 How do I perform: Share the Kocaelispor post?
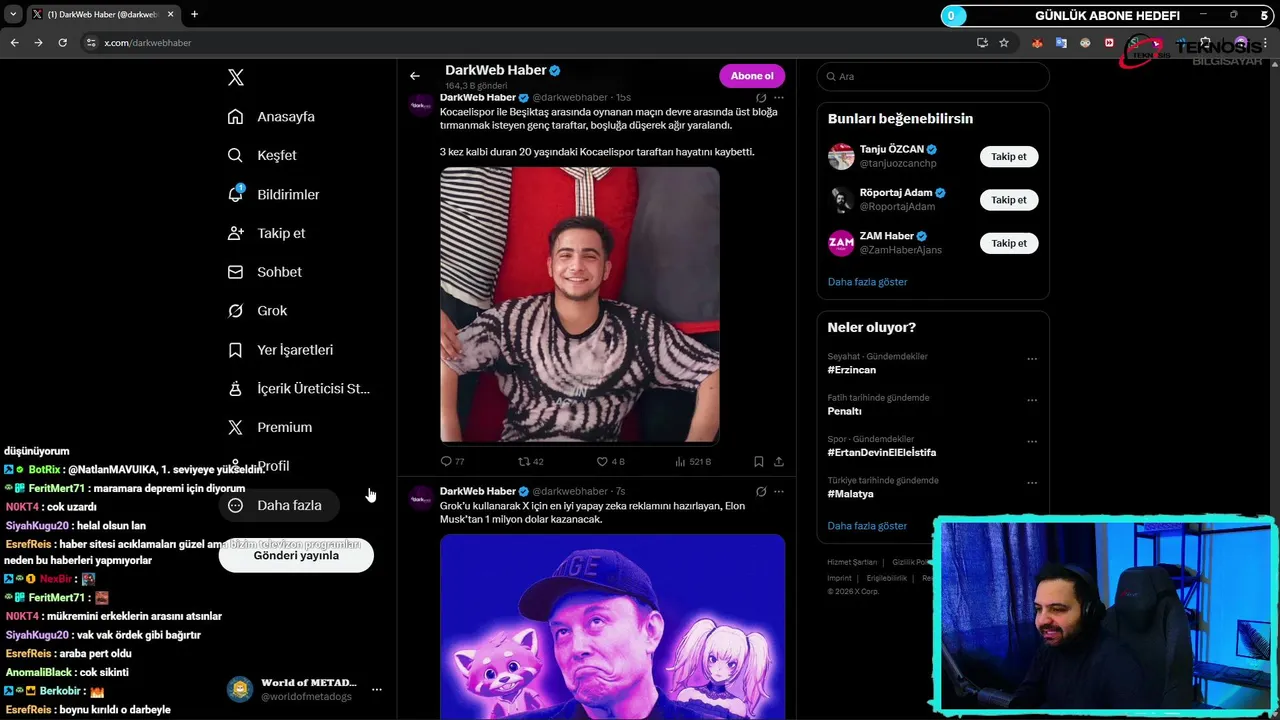778,461
